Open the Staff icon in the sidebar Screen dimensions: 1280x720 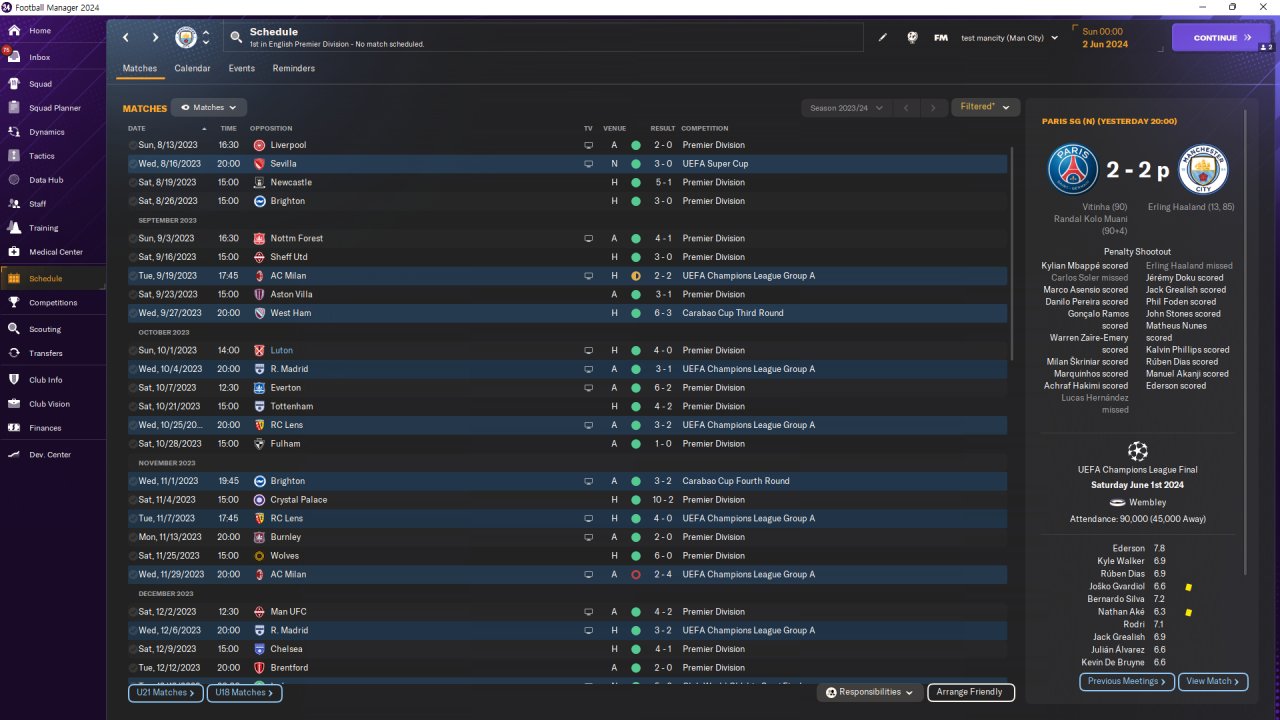pos(14,204)
